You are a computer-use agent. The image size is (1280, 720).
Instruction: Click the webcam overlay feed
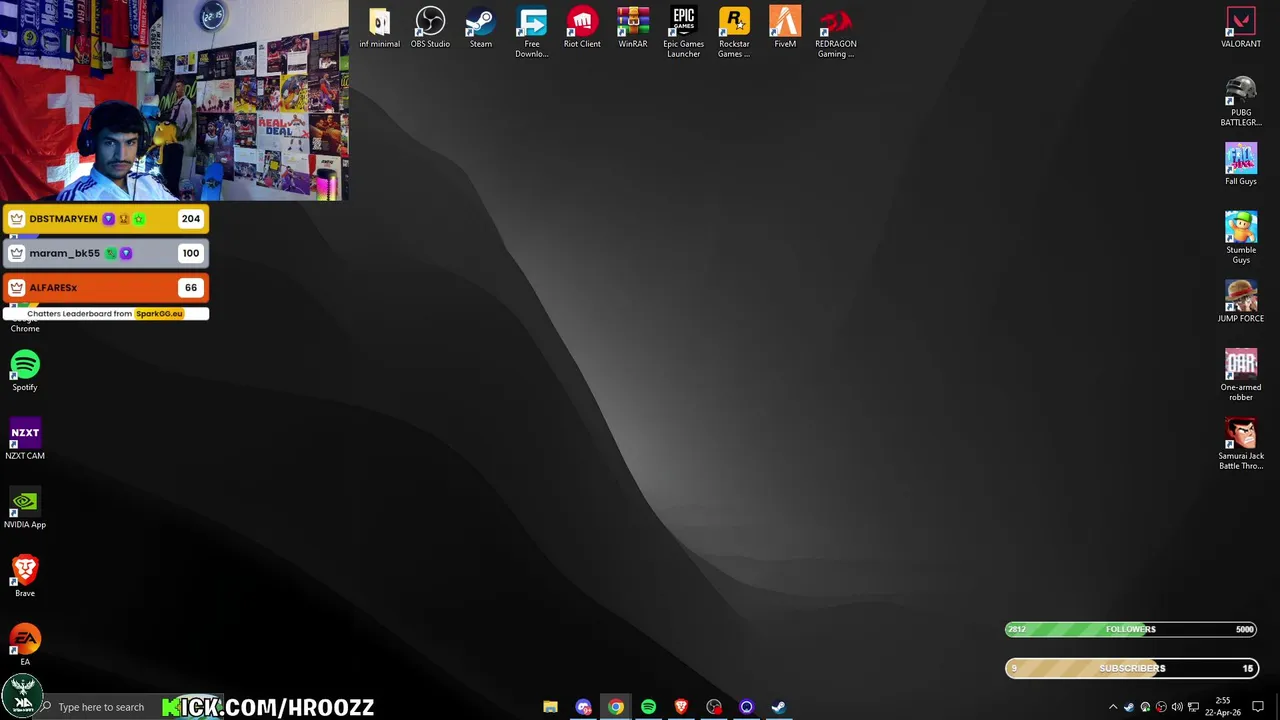pyautogui.click(x=174, y=100)
